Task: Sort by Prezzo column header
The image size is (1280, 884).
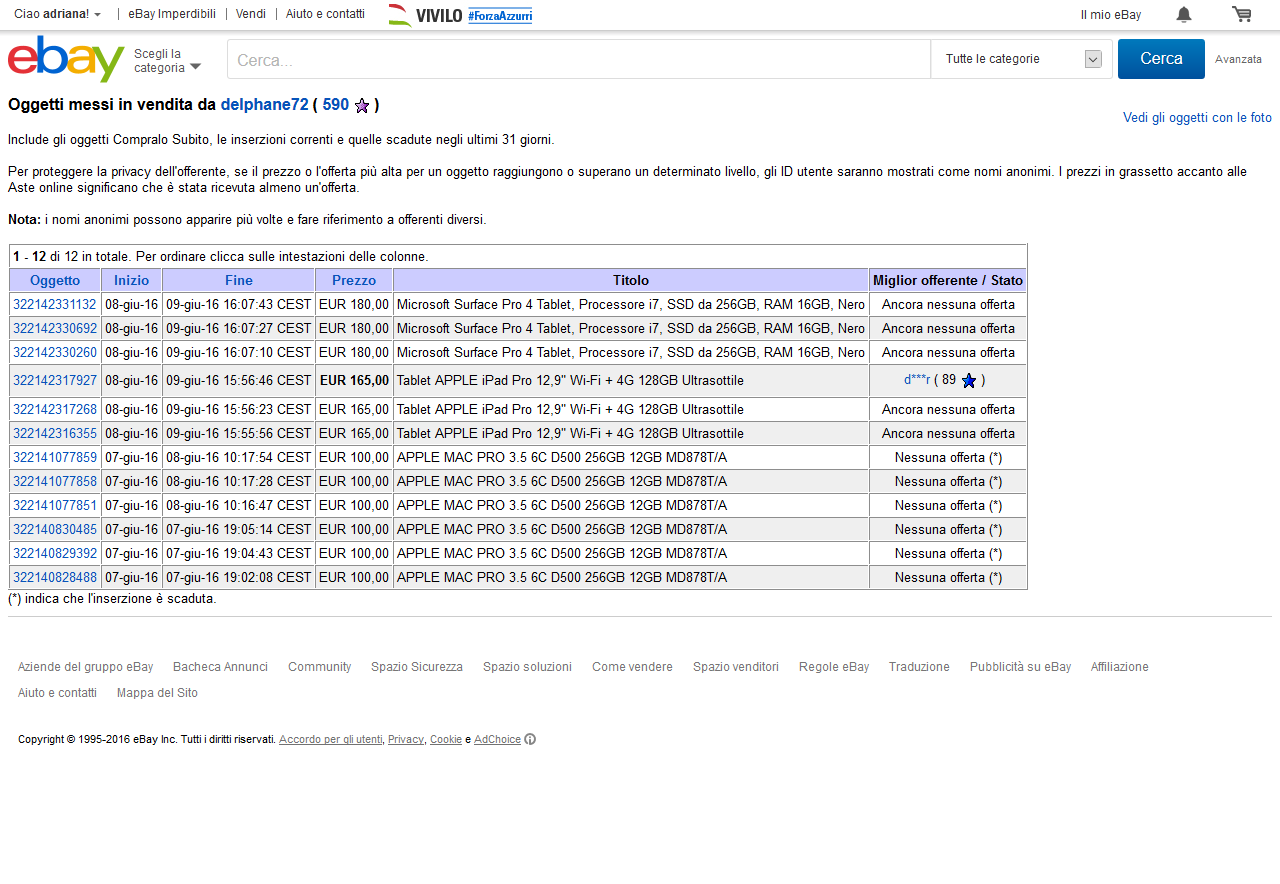Action: coord(354,280)
